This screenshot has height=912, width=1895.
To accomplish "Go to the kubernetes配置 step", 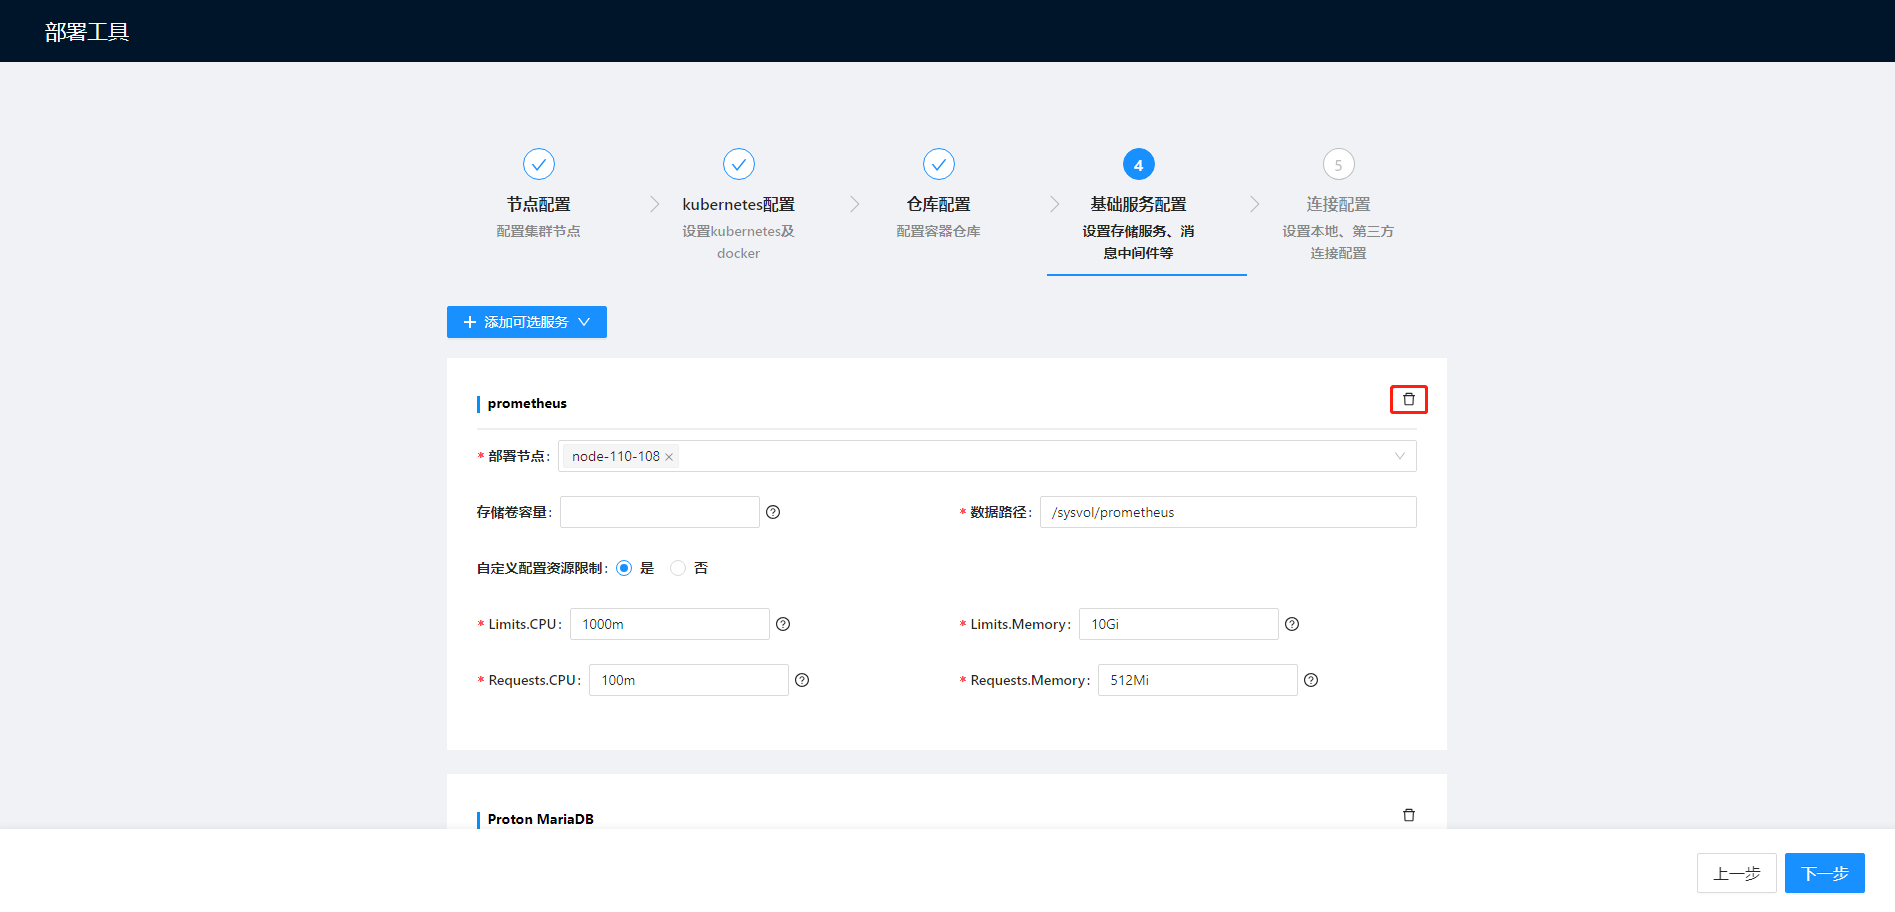I will click(x=739, y=204).
